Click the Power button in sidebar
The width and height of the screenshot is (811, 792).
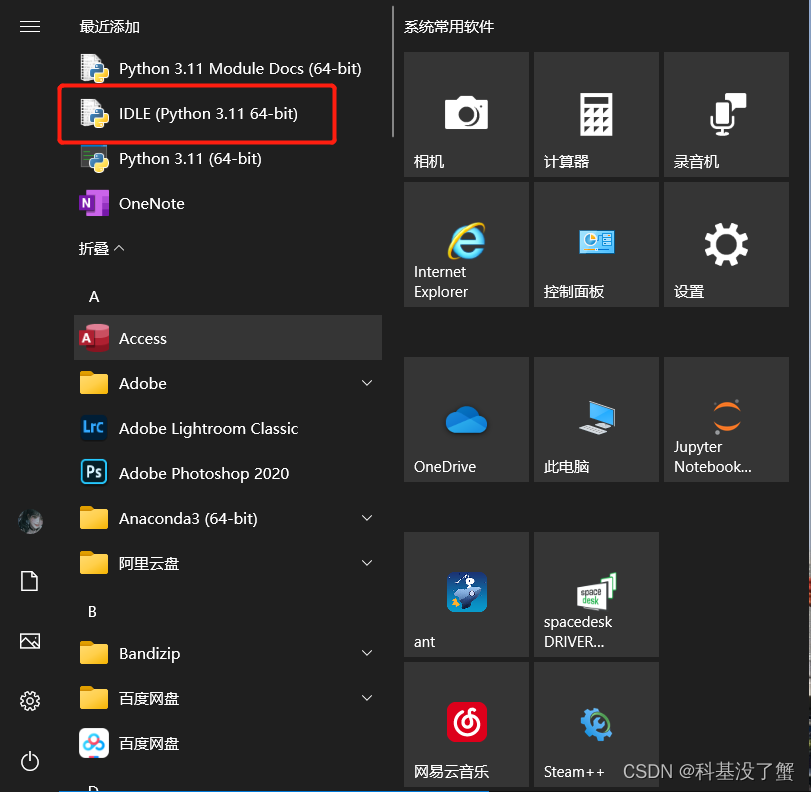click(x=29, y=761)
